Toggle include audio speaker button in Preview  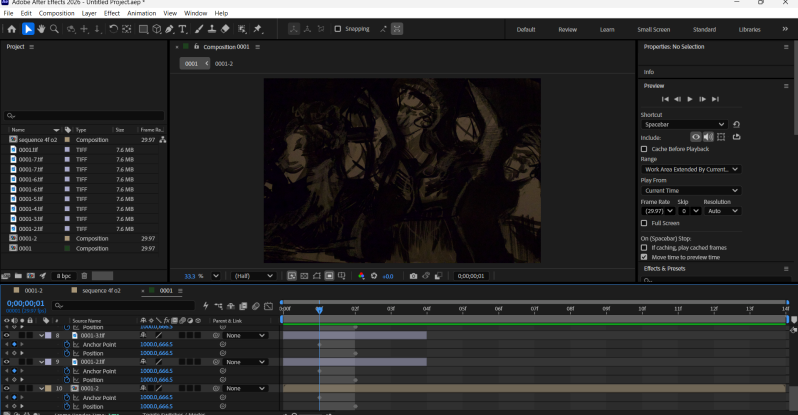coord(708,137)
